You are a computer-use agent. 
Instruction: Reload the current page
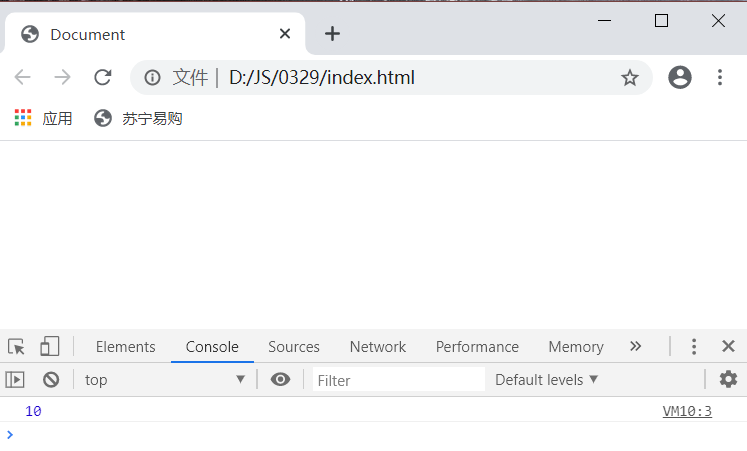(102, 77)
